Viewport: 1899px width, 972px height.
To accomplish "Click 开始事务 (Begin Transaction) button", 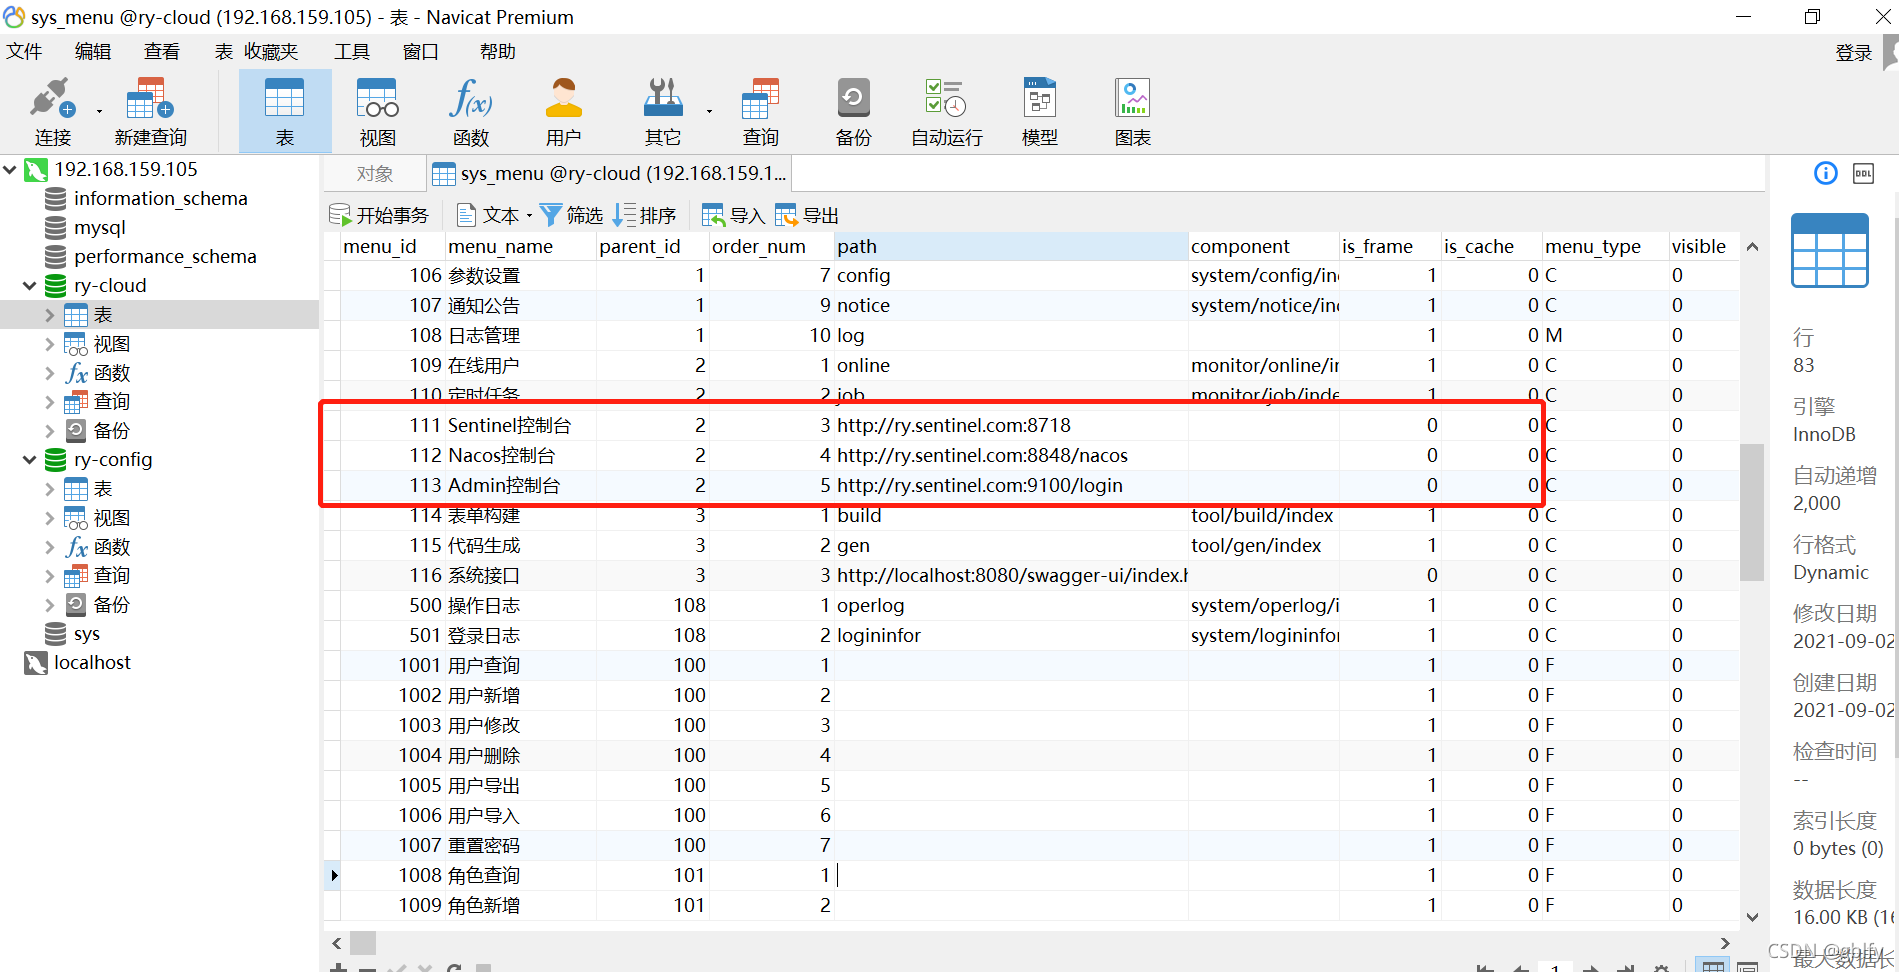I will click(x=379, y=215).
